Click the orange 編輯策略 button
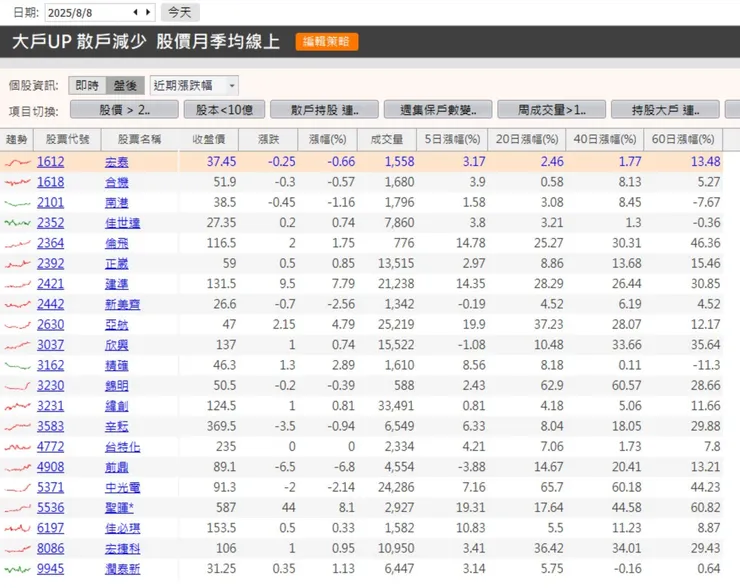 [327, 42]
